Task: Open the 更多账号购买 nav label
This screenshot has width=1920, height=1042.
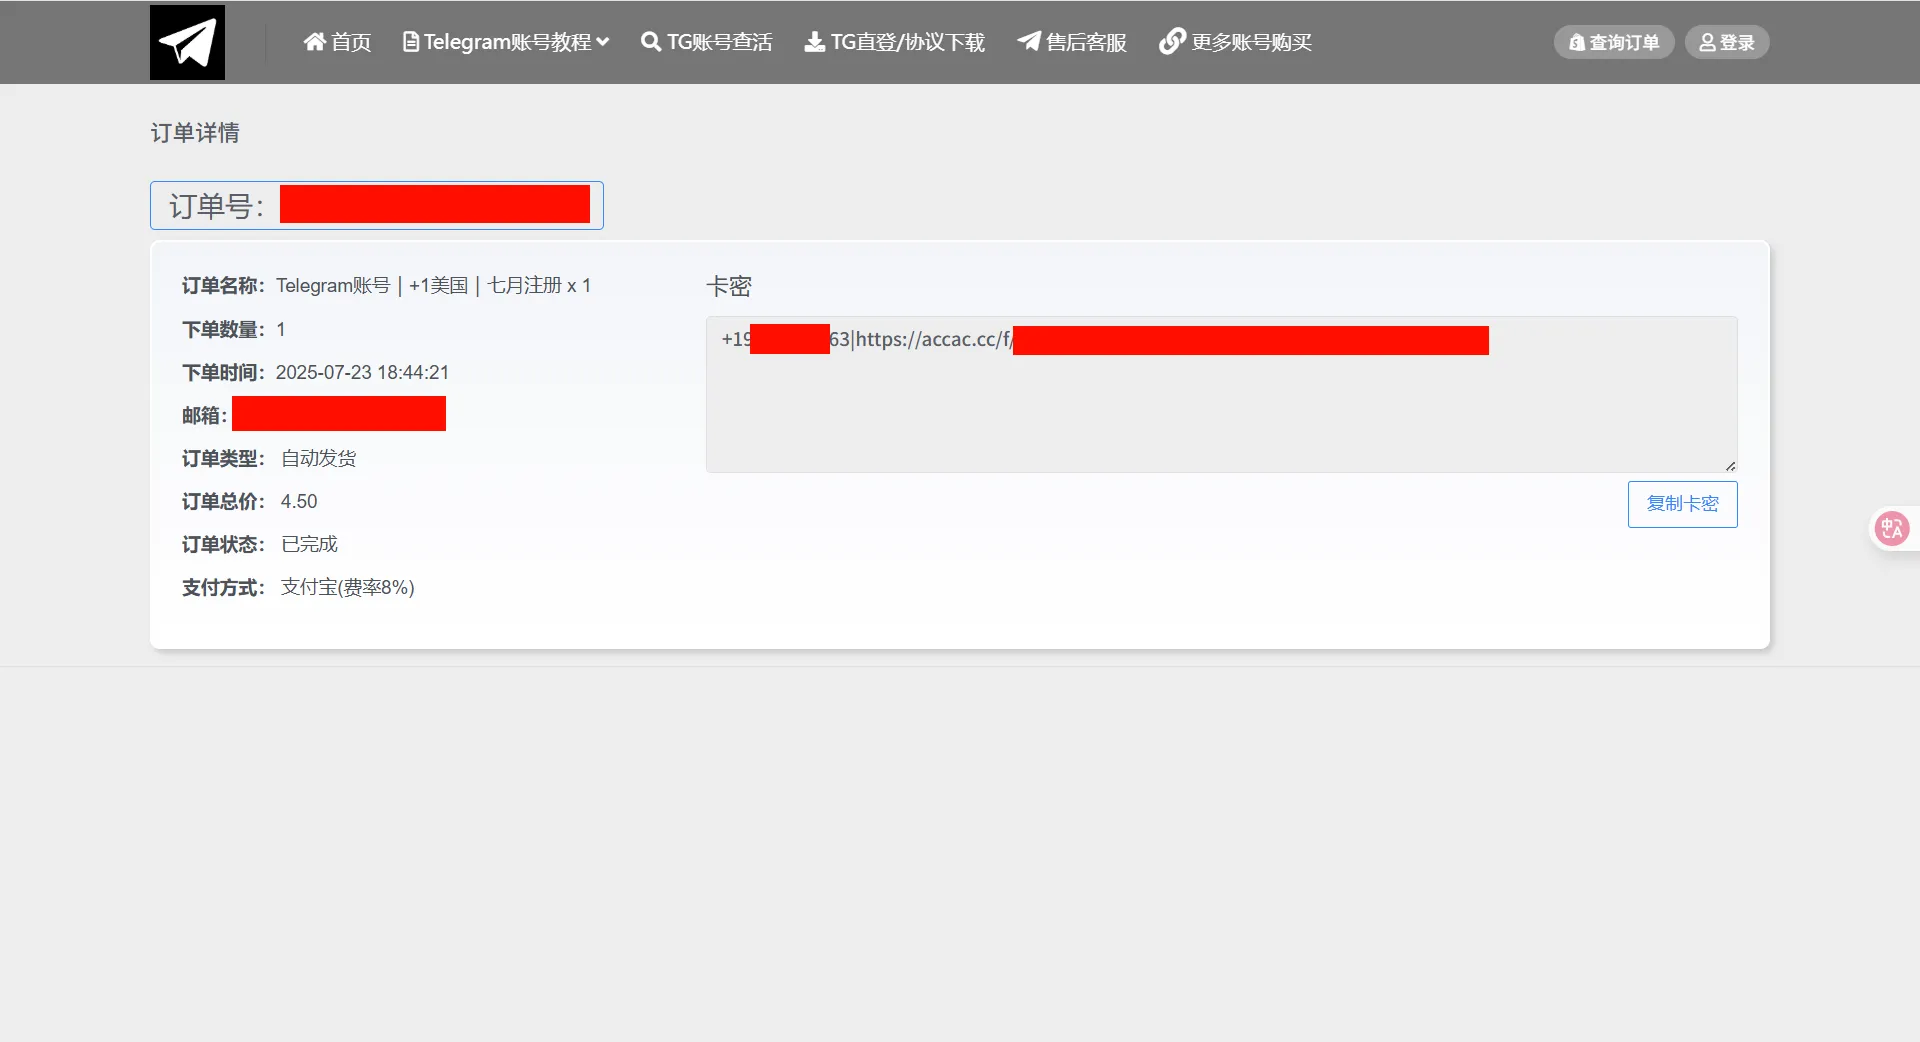Action: coord(1252,42)
